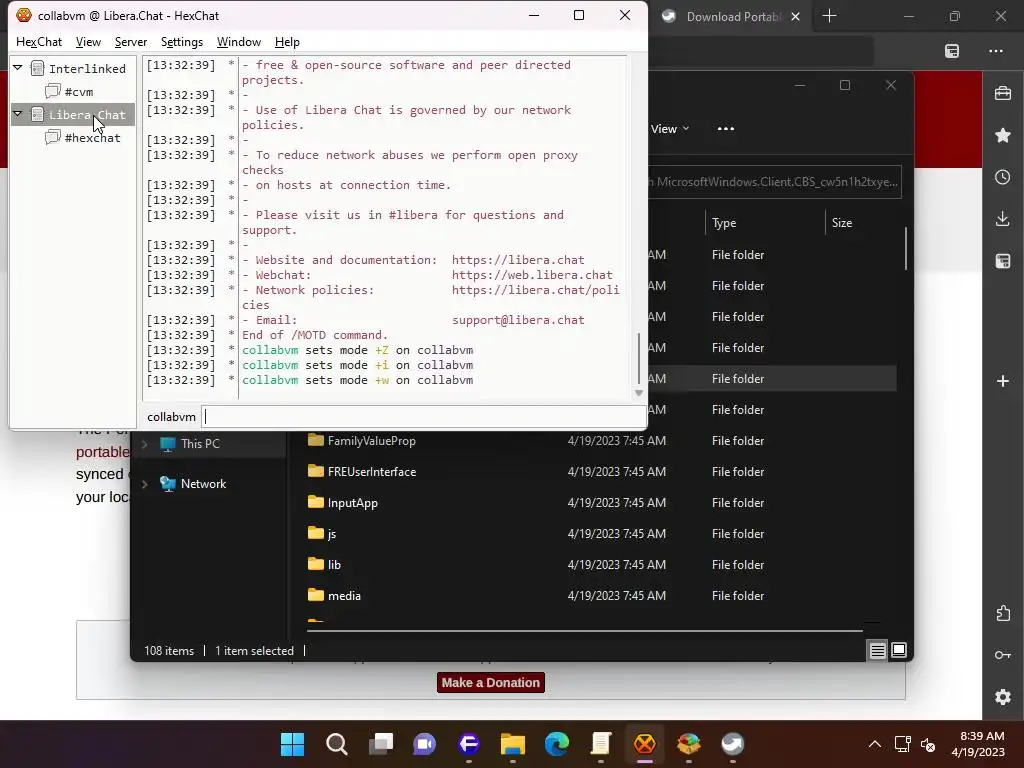Show hidden system tray icons
This screenshot has height=768, width=1024.
(x=874, y=744)
